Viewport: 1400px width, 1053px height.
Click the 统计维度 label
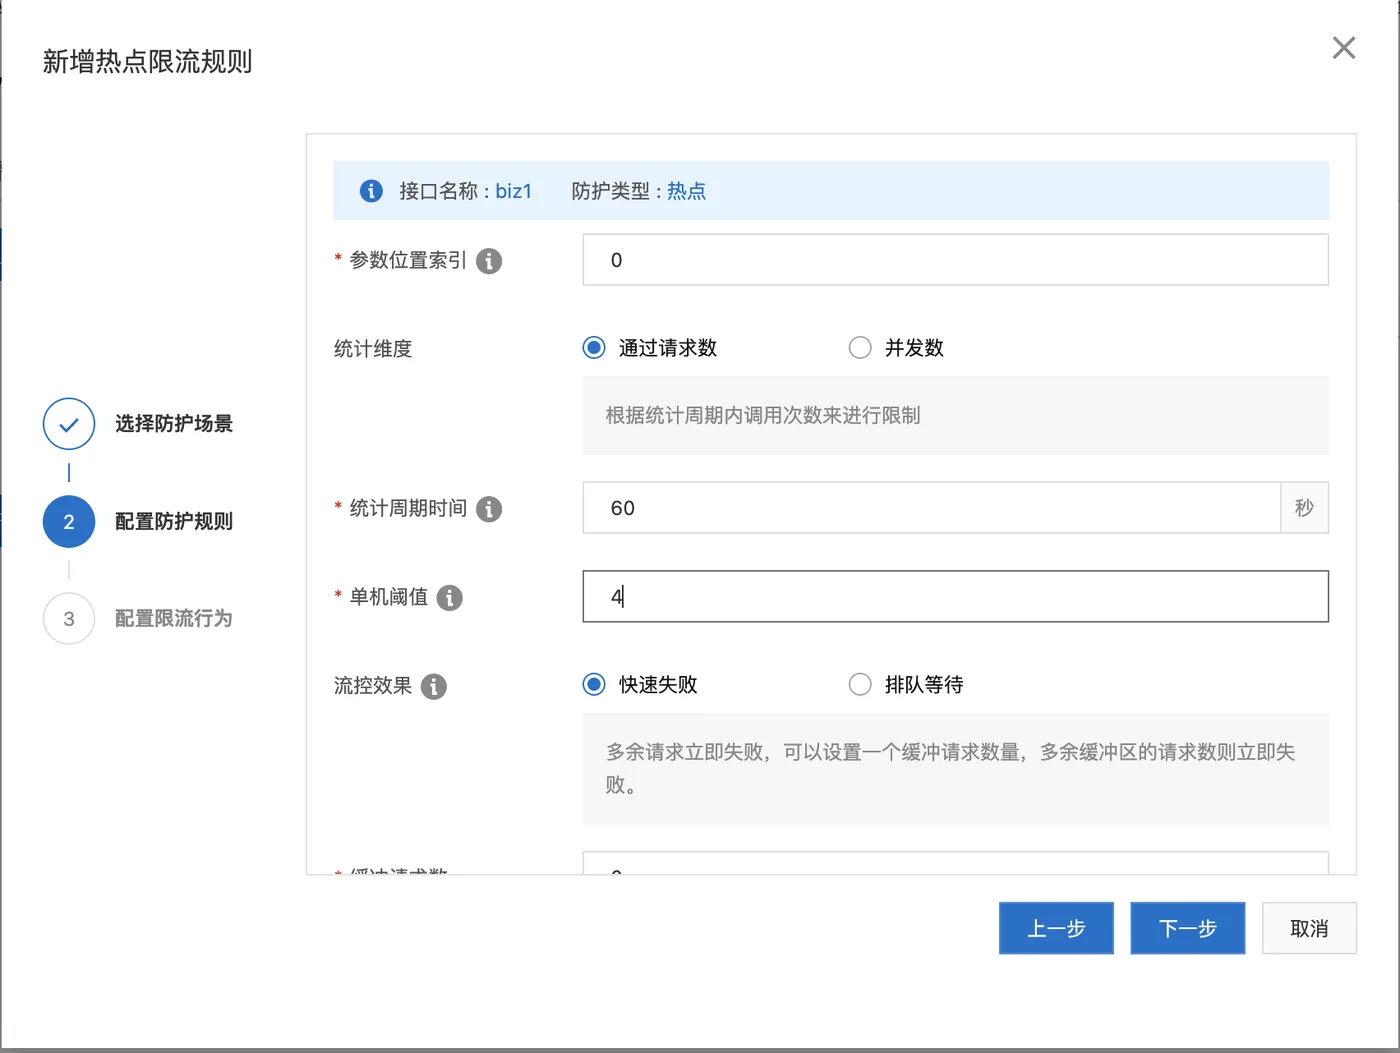pyautogui.click(x=373, y=349)
